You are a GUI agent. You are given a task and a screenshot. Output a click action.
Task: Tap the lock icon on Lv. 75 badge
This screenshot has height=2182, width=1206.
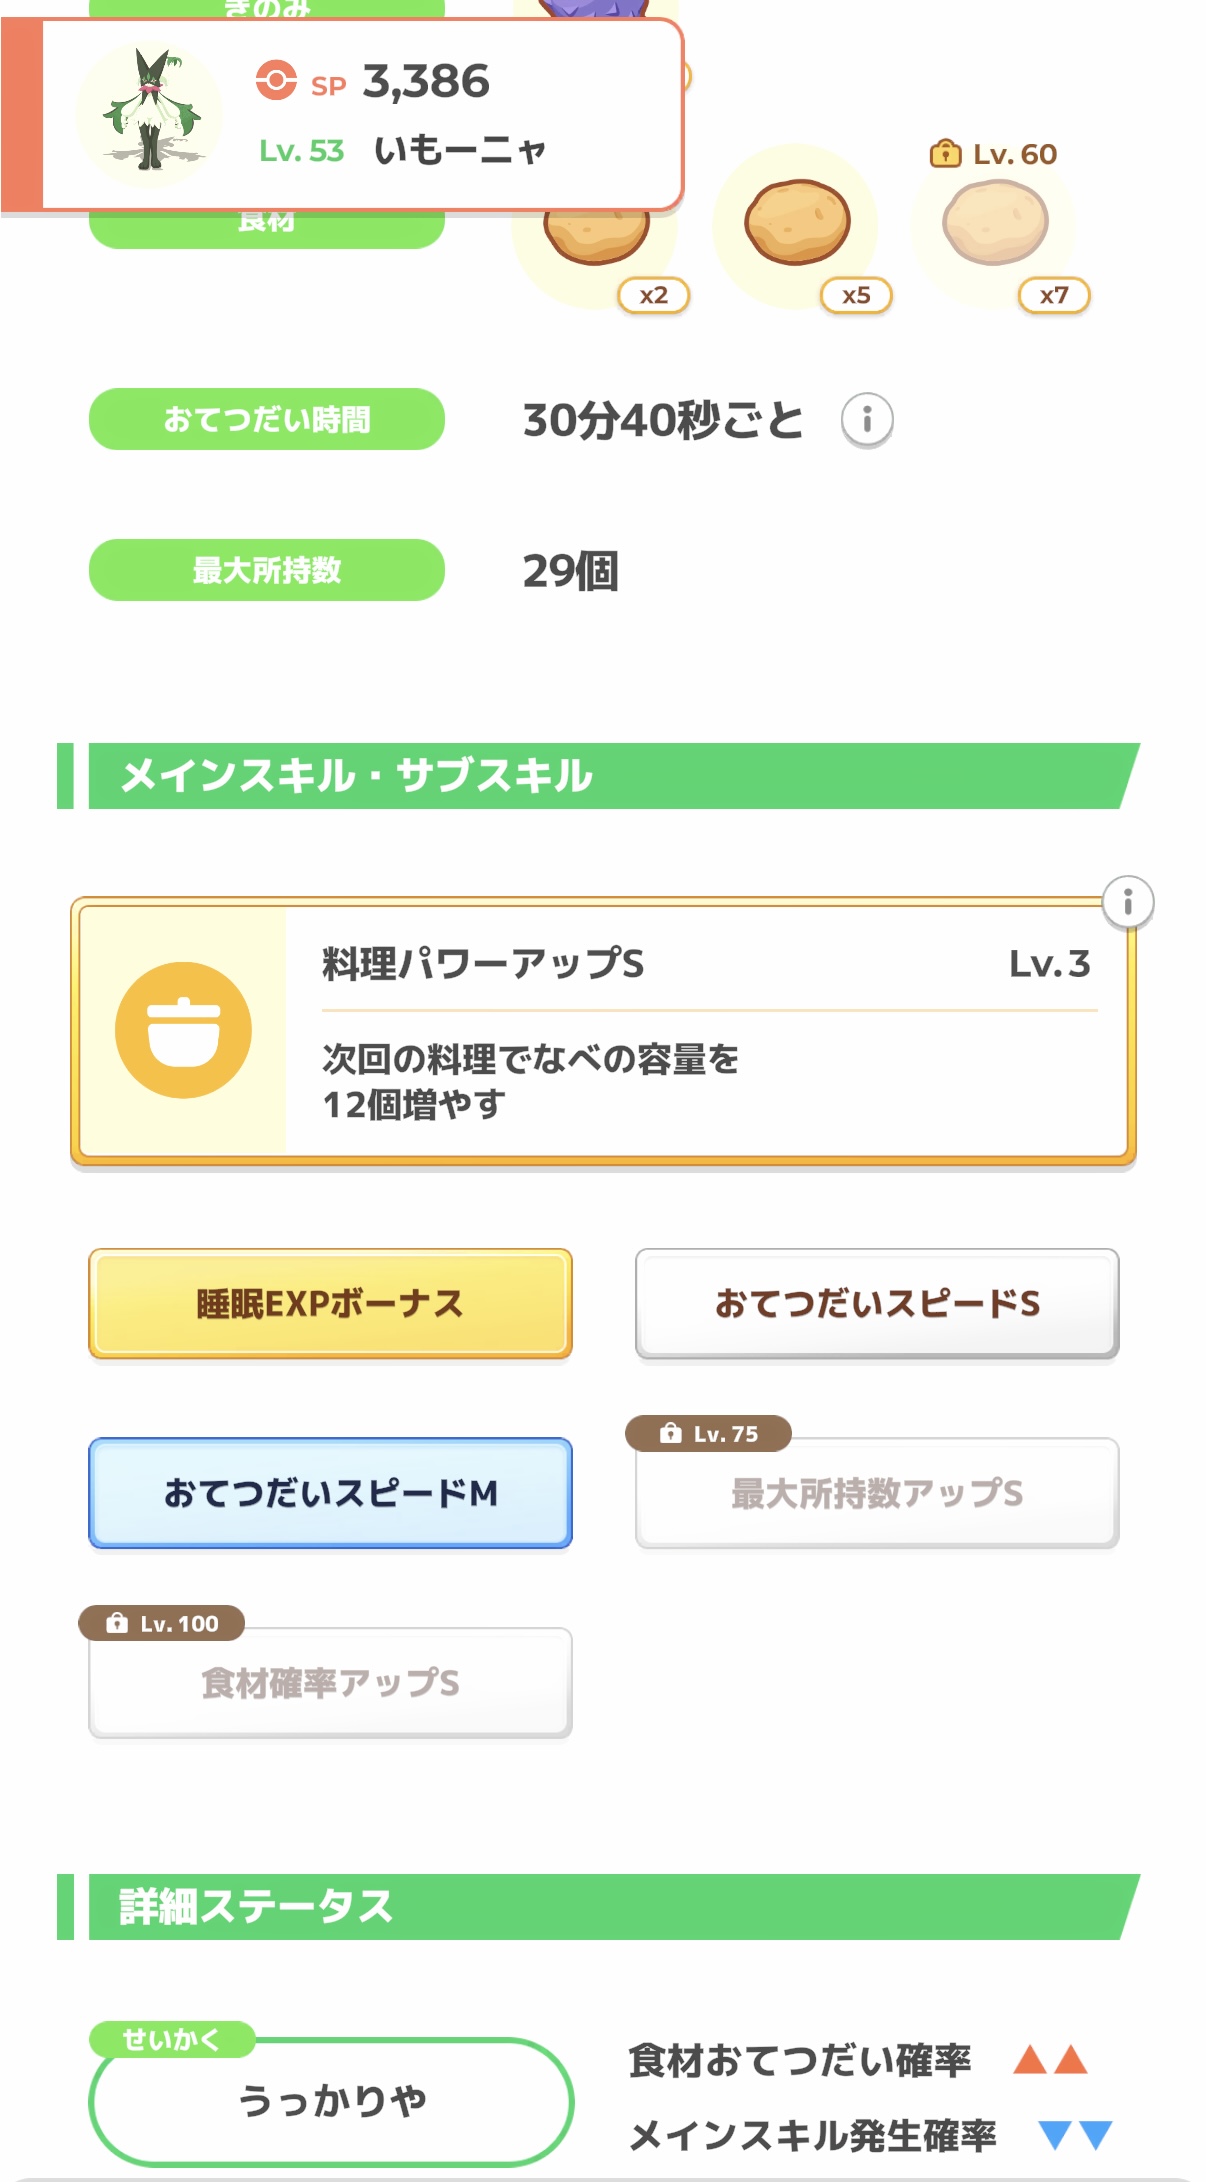[670, 1433]
